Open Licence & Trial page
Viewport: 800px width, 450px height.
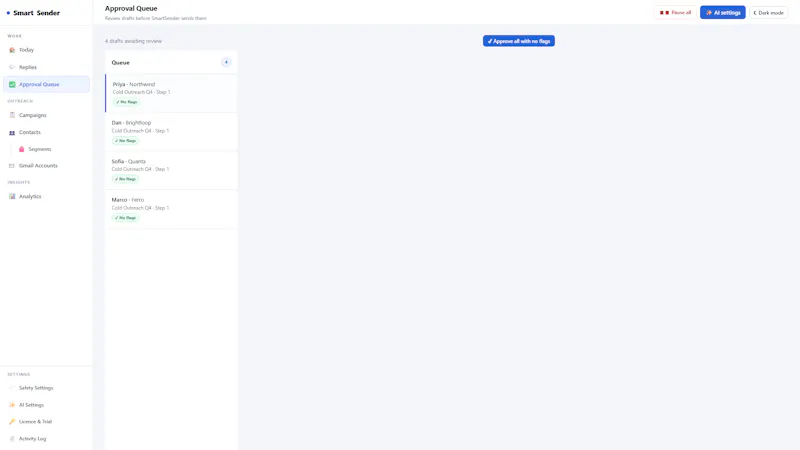[x=46, y=421]
